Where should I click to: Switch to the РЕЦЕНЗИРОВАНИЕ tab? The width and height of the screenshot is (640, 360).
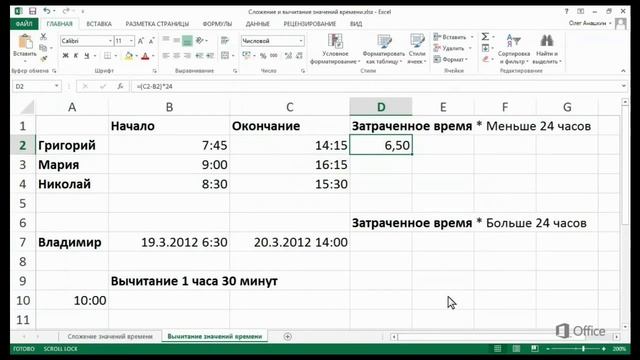pyautogui.click(x=310, y=24)
